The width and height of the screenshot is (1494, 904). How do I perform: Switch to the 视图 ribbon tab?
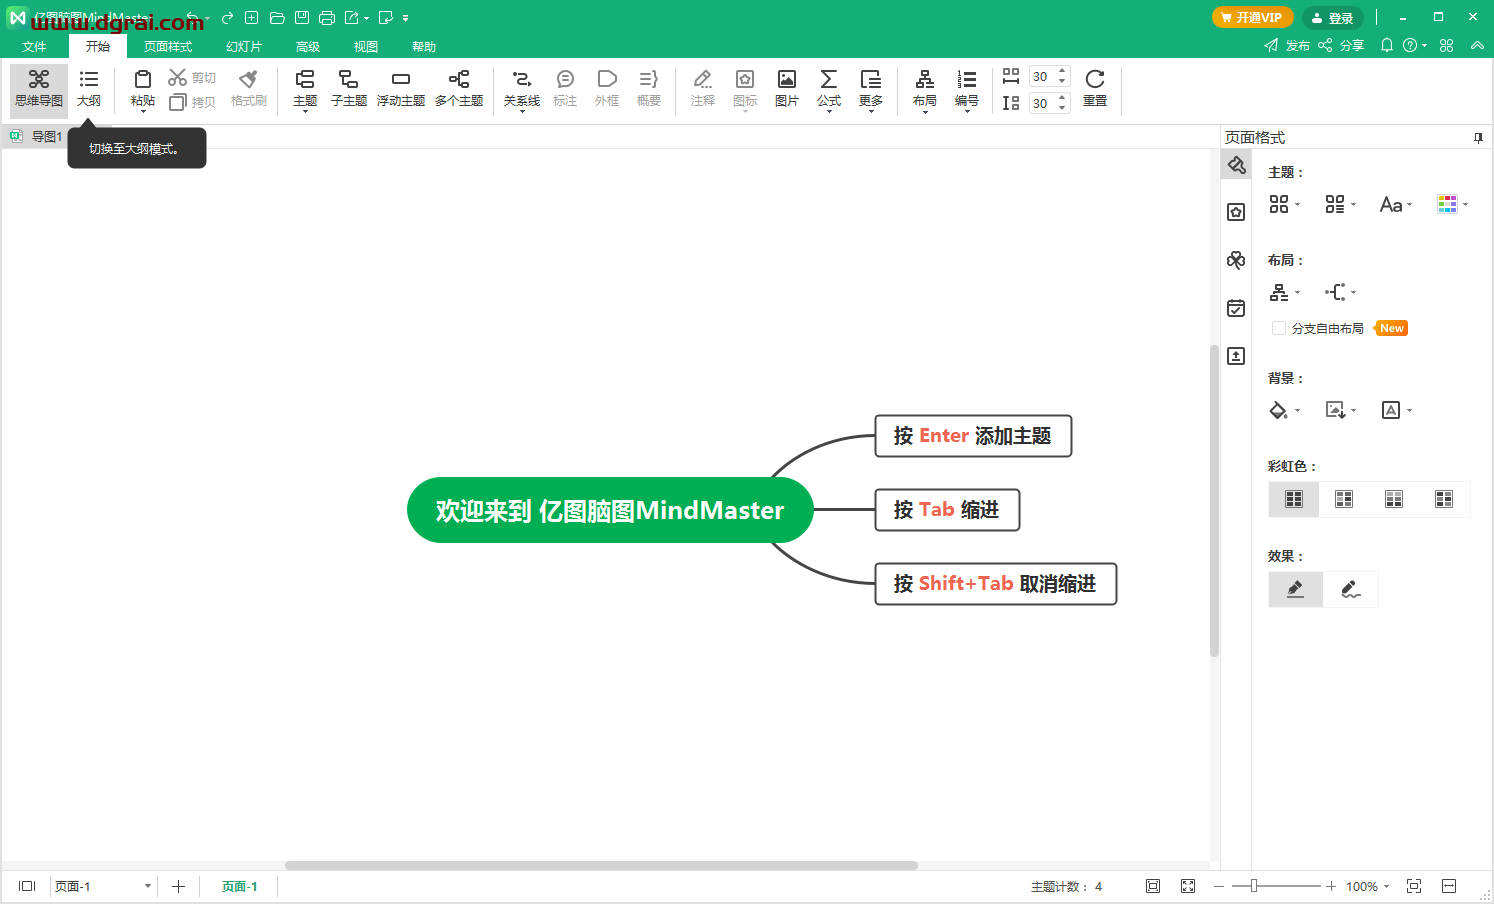pos(365,46)
